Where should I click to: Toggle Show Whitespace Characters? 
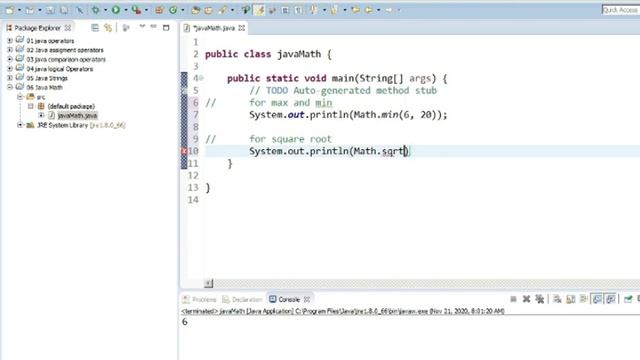click(x=299, y=10)
